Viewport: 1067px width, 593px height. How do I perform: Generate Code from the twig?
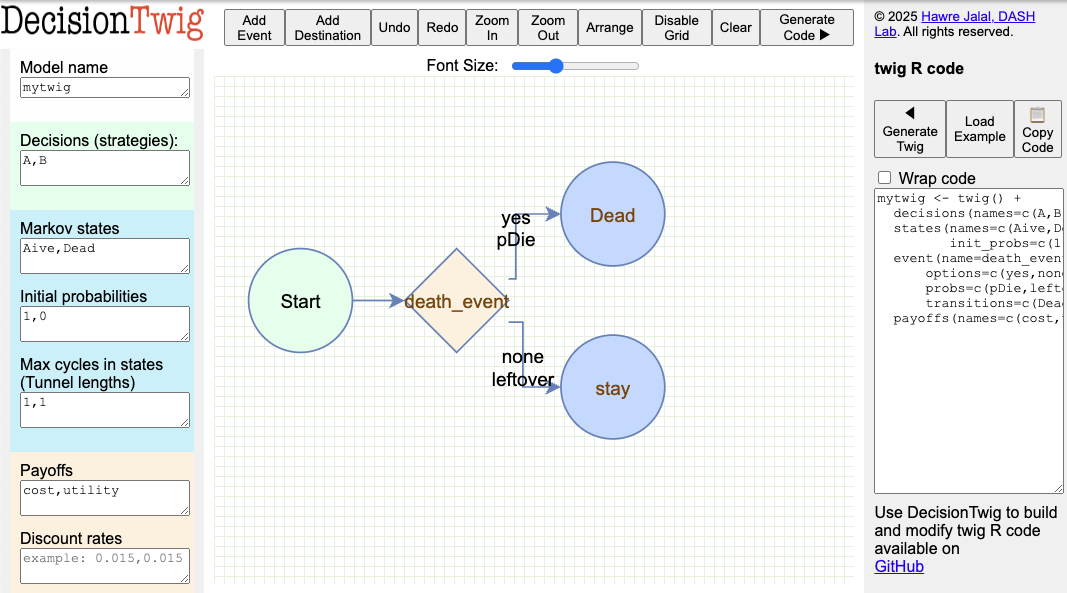tap(806, 28)
